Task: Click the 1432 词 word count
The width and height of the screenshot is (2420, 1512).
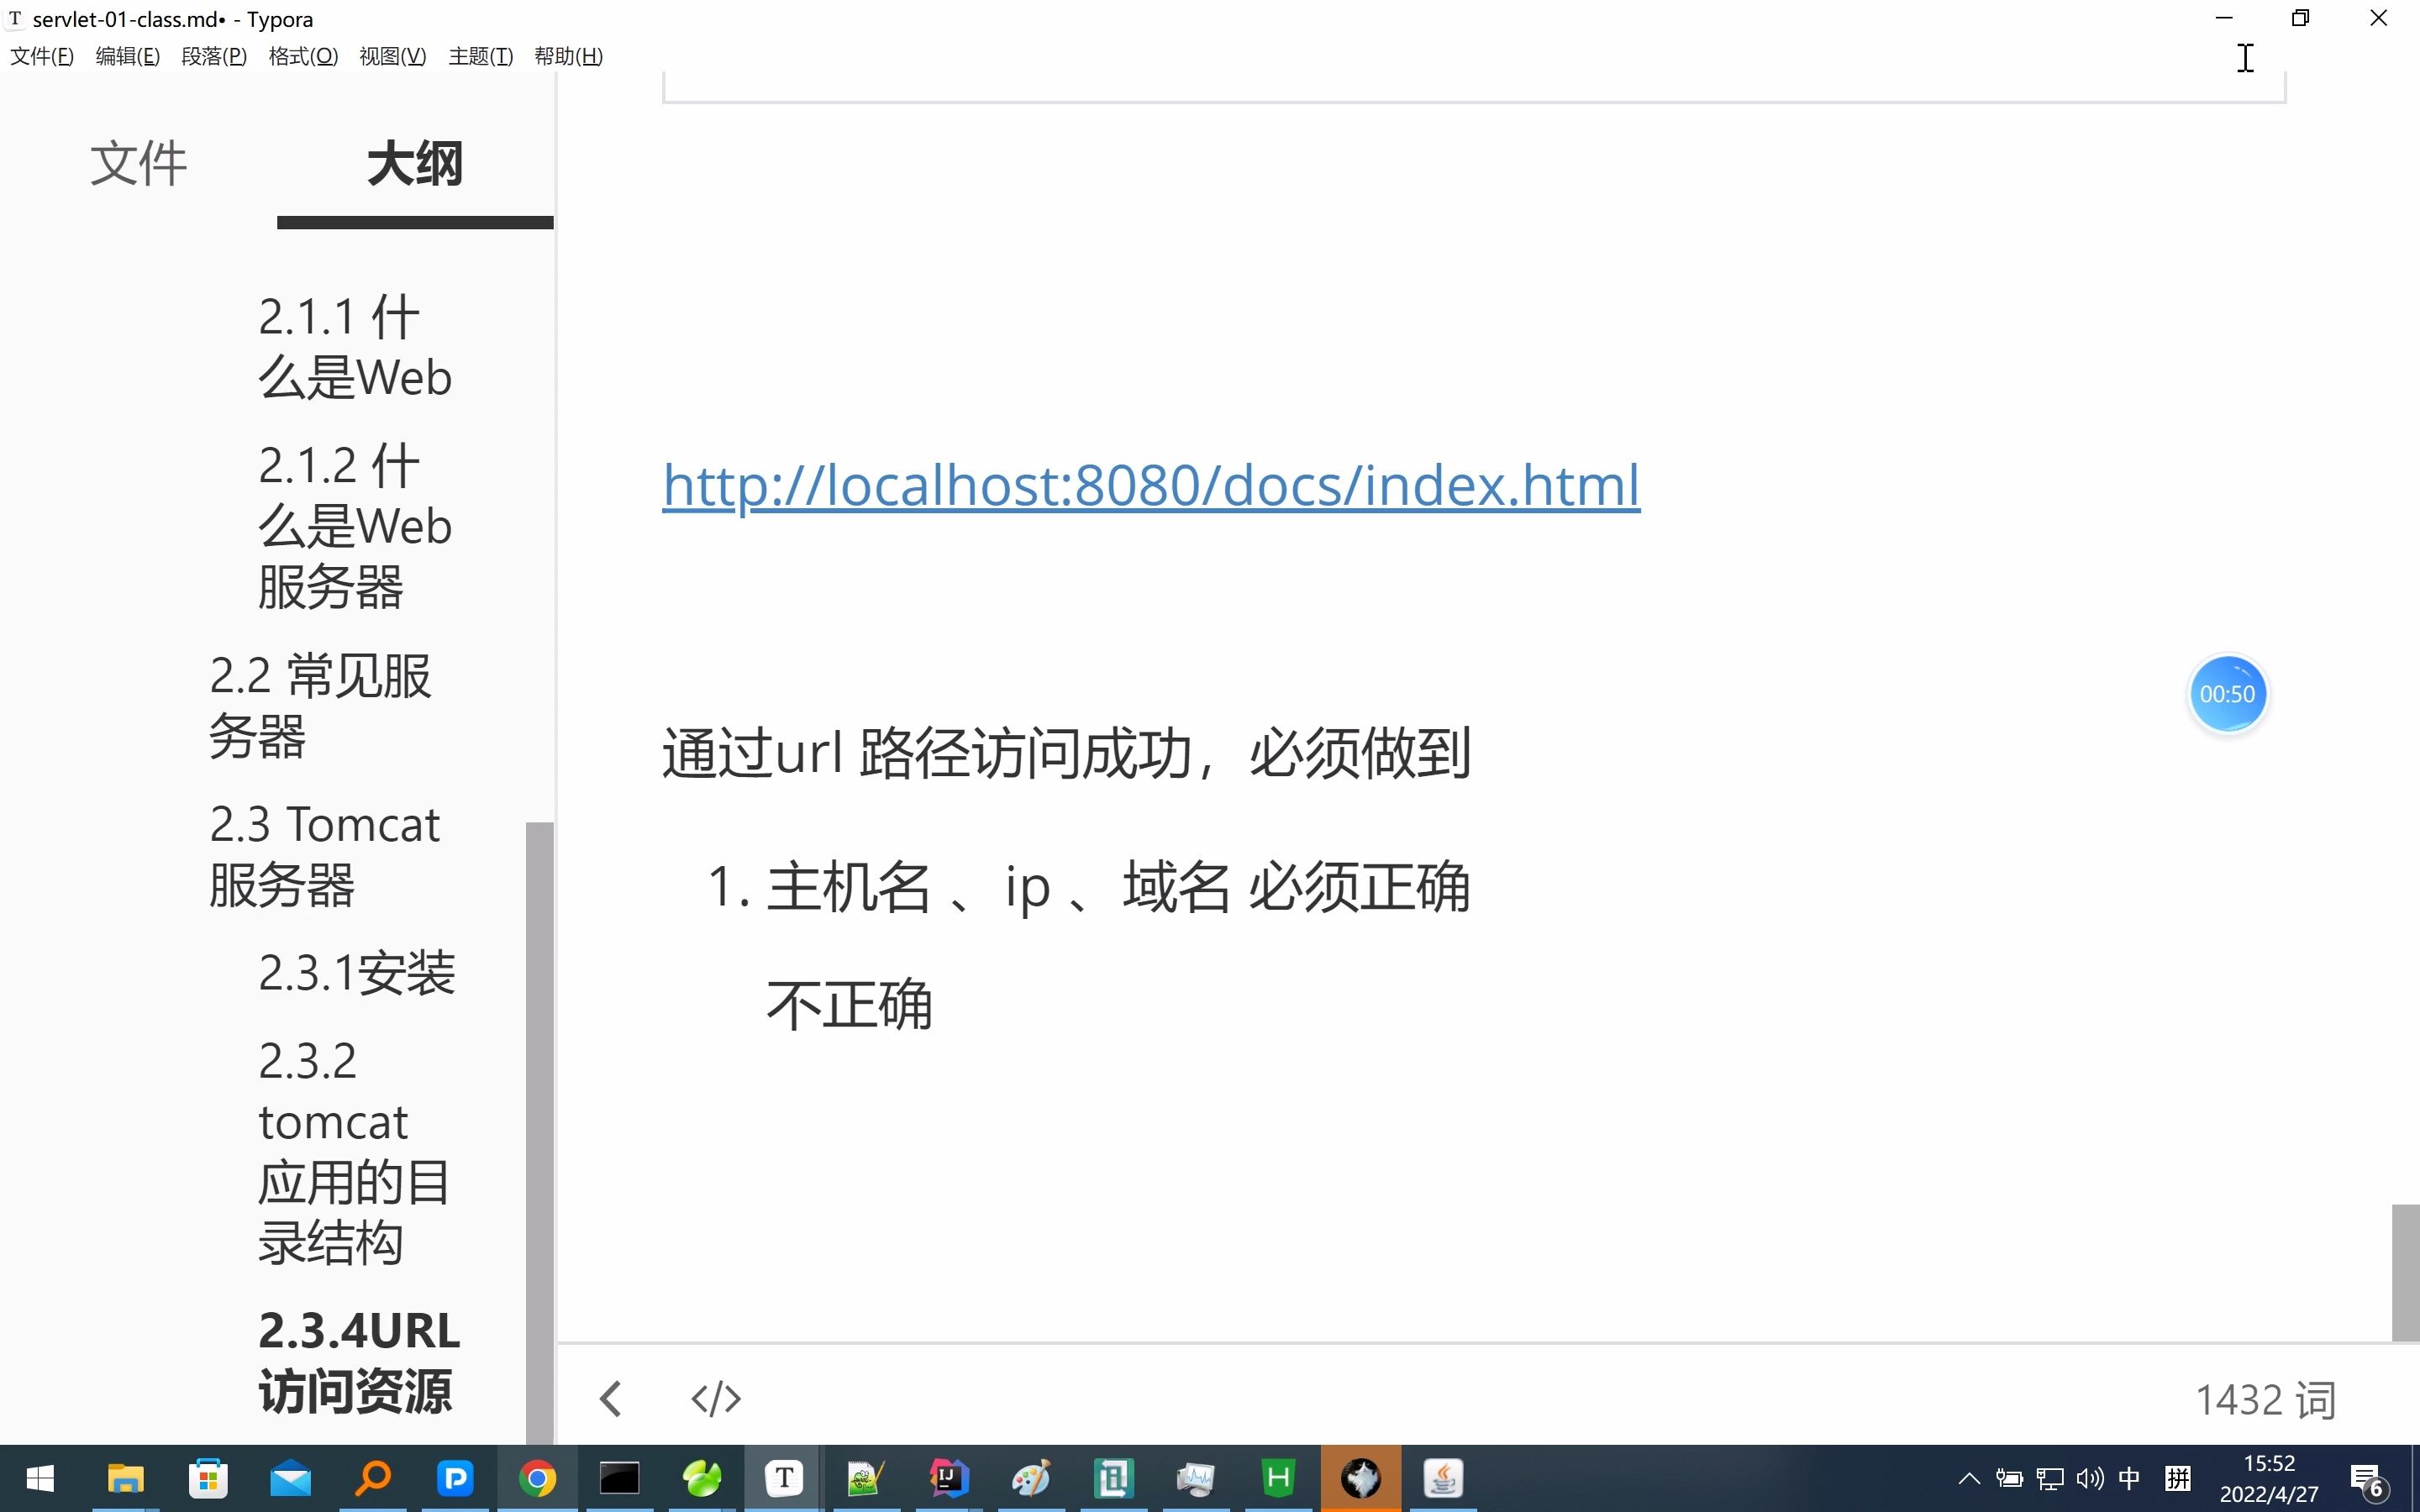Action: (2265, 1400)
